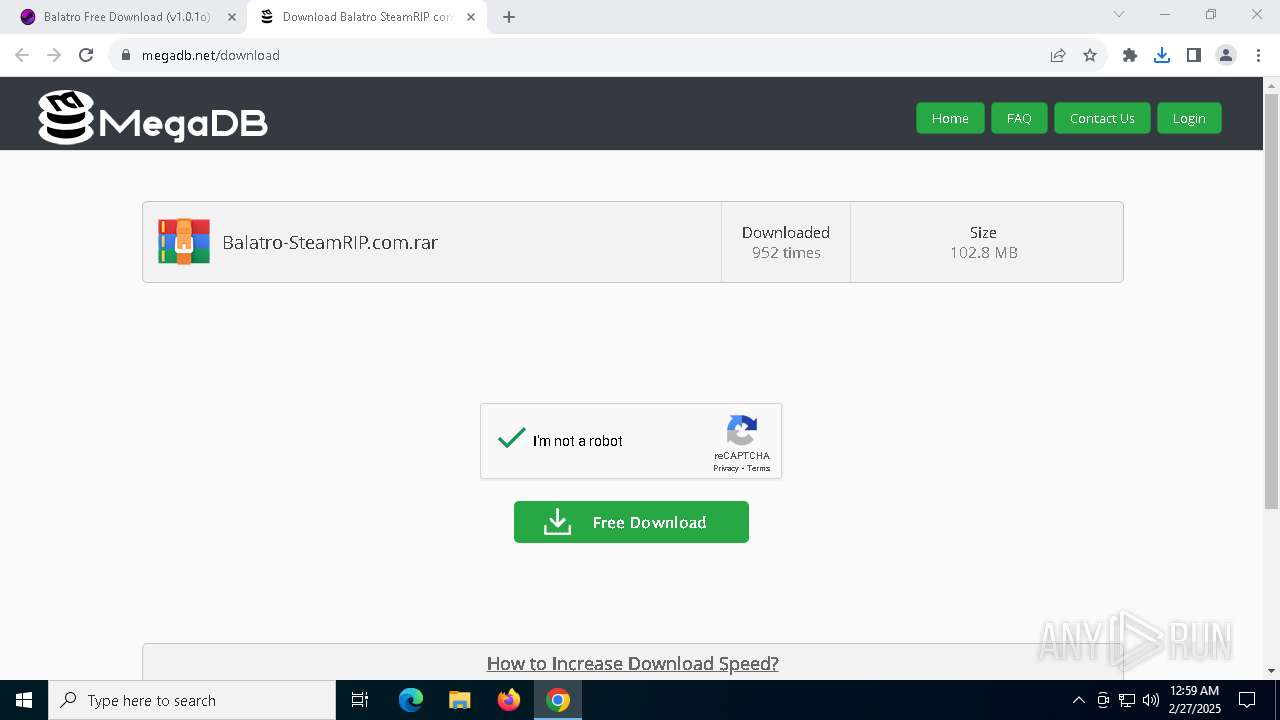Click the site lock icon in address bar
Screen dimensions: 1280x720
click(126, 55)
